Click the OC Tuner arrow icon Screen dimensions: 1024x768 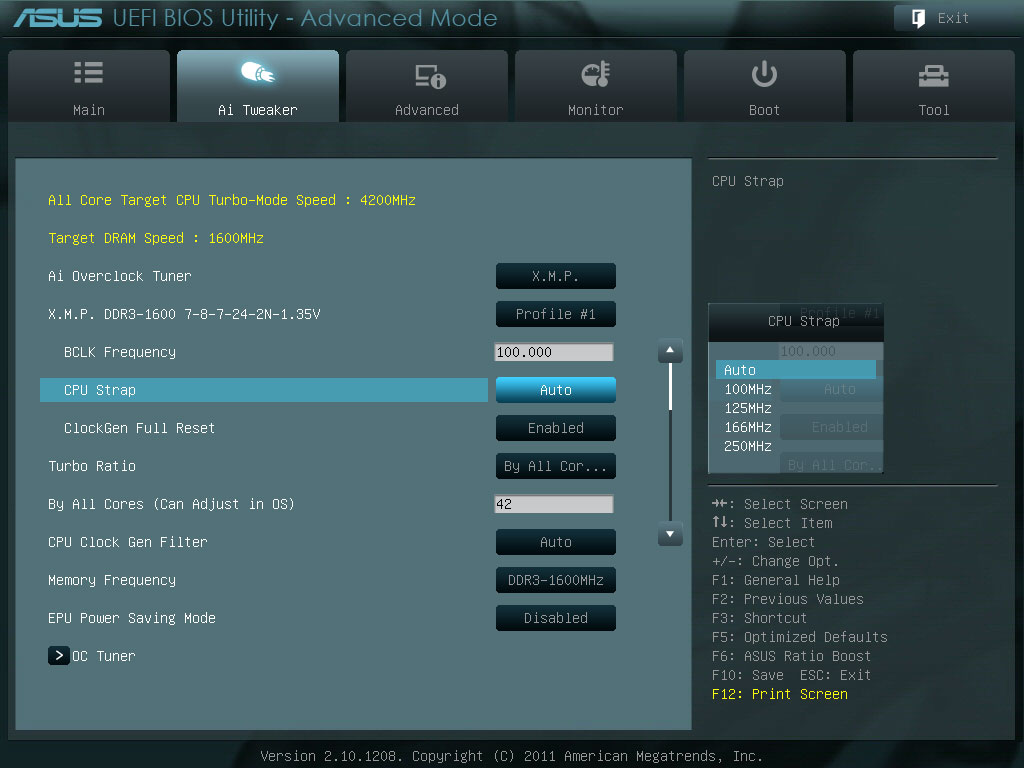58,656
